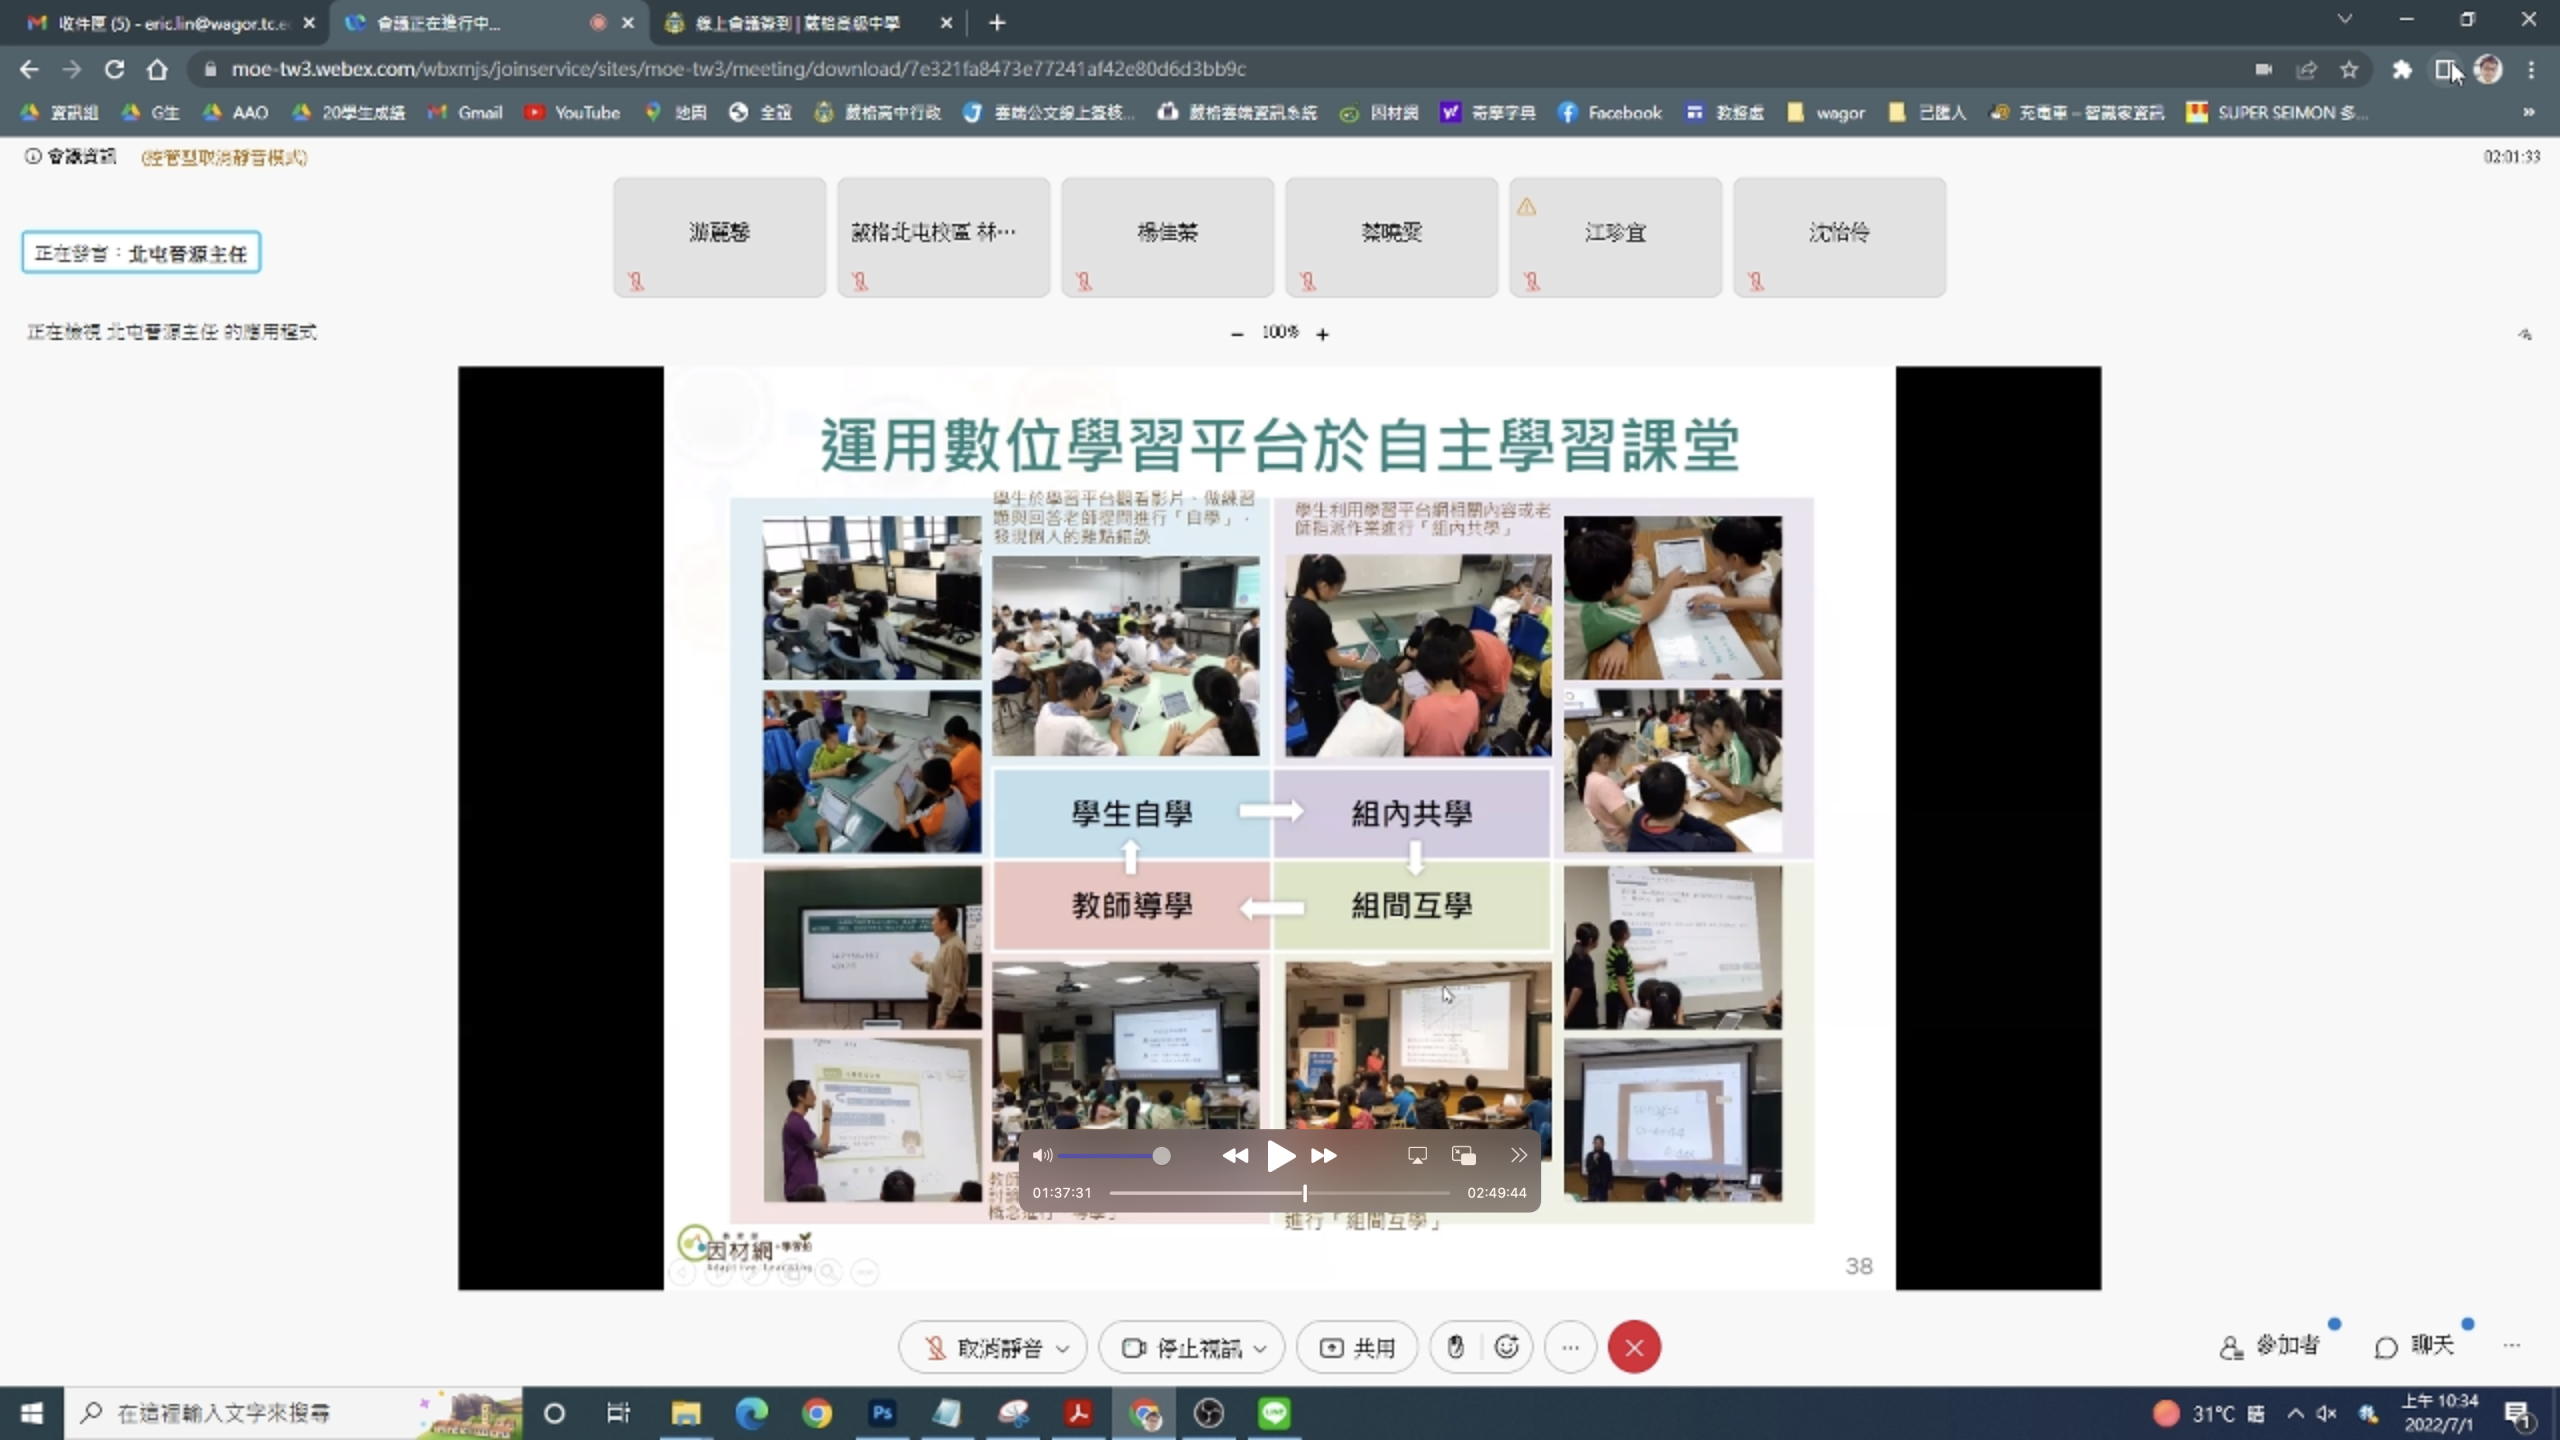Open the reactions smiley icon

1507,1347
